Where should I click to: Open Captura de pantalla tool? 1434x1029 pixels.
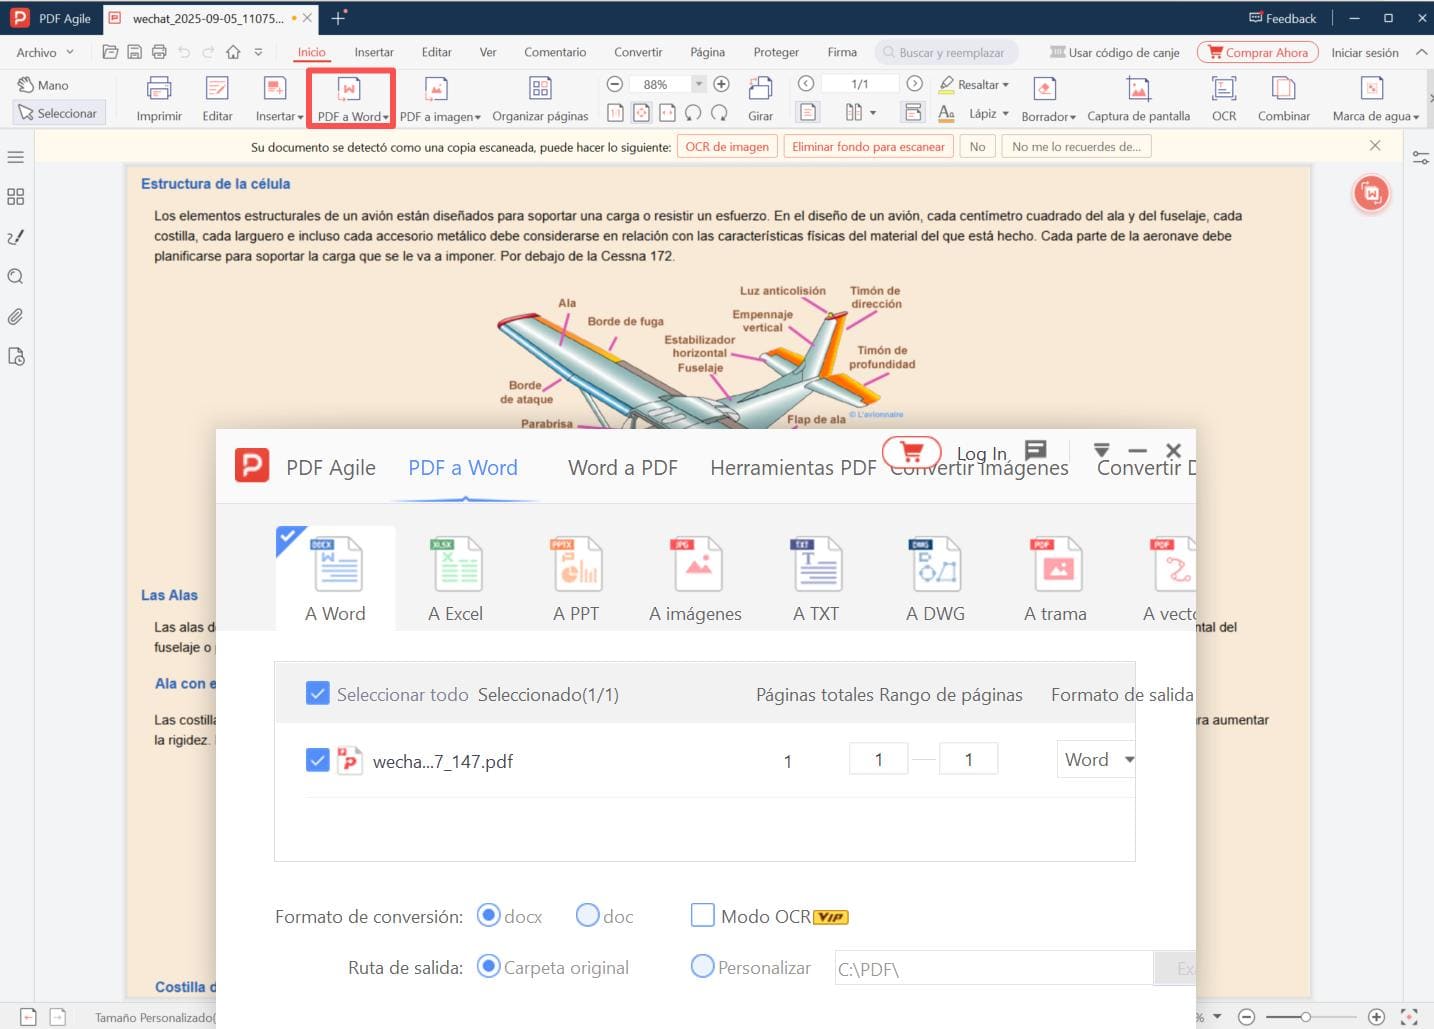pos(1138,90)
